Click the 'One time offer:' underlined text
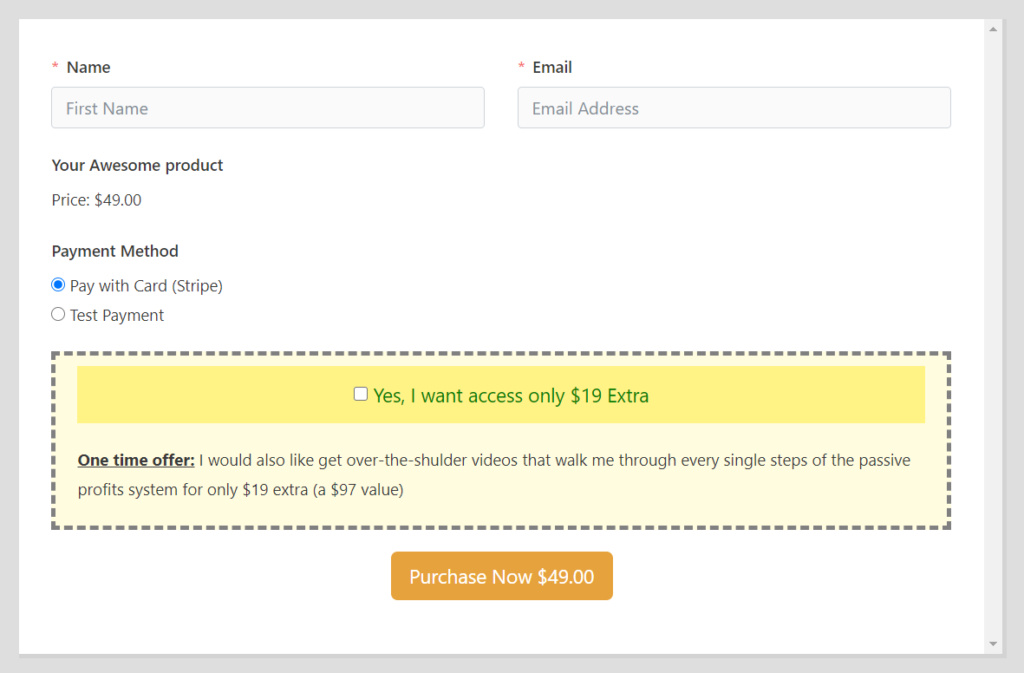1024x673 pixels. click(135, 460)
